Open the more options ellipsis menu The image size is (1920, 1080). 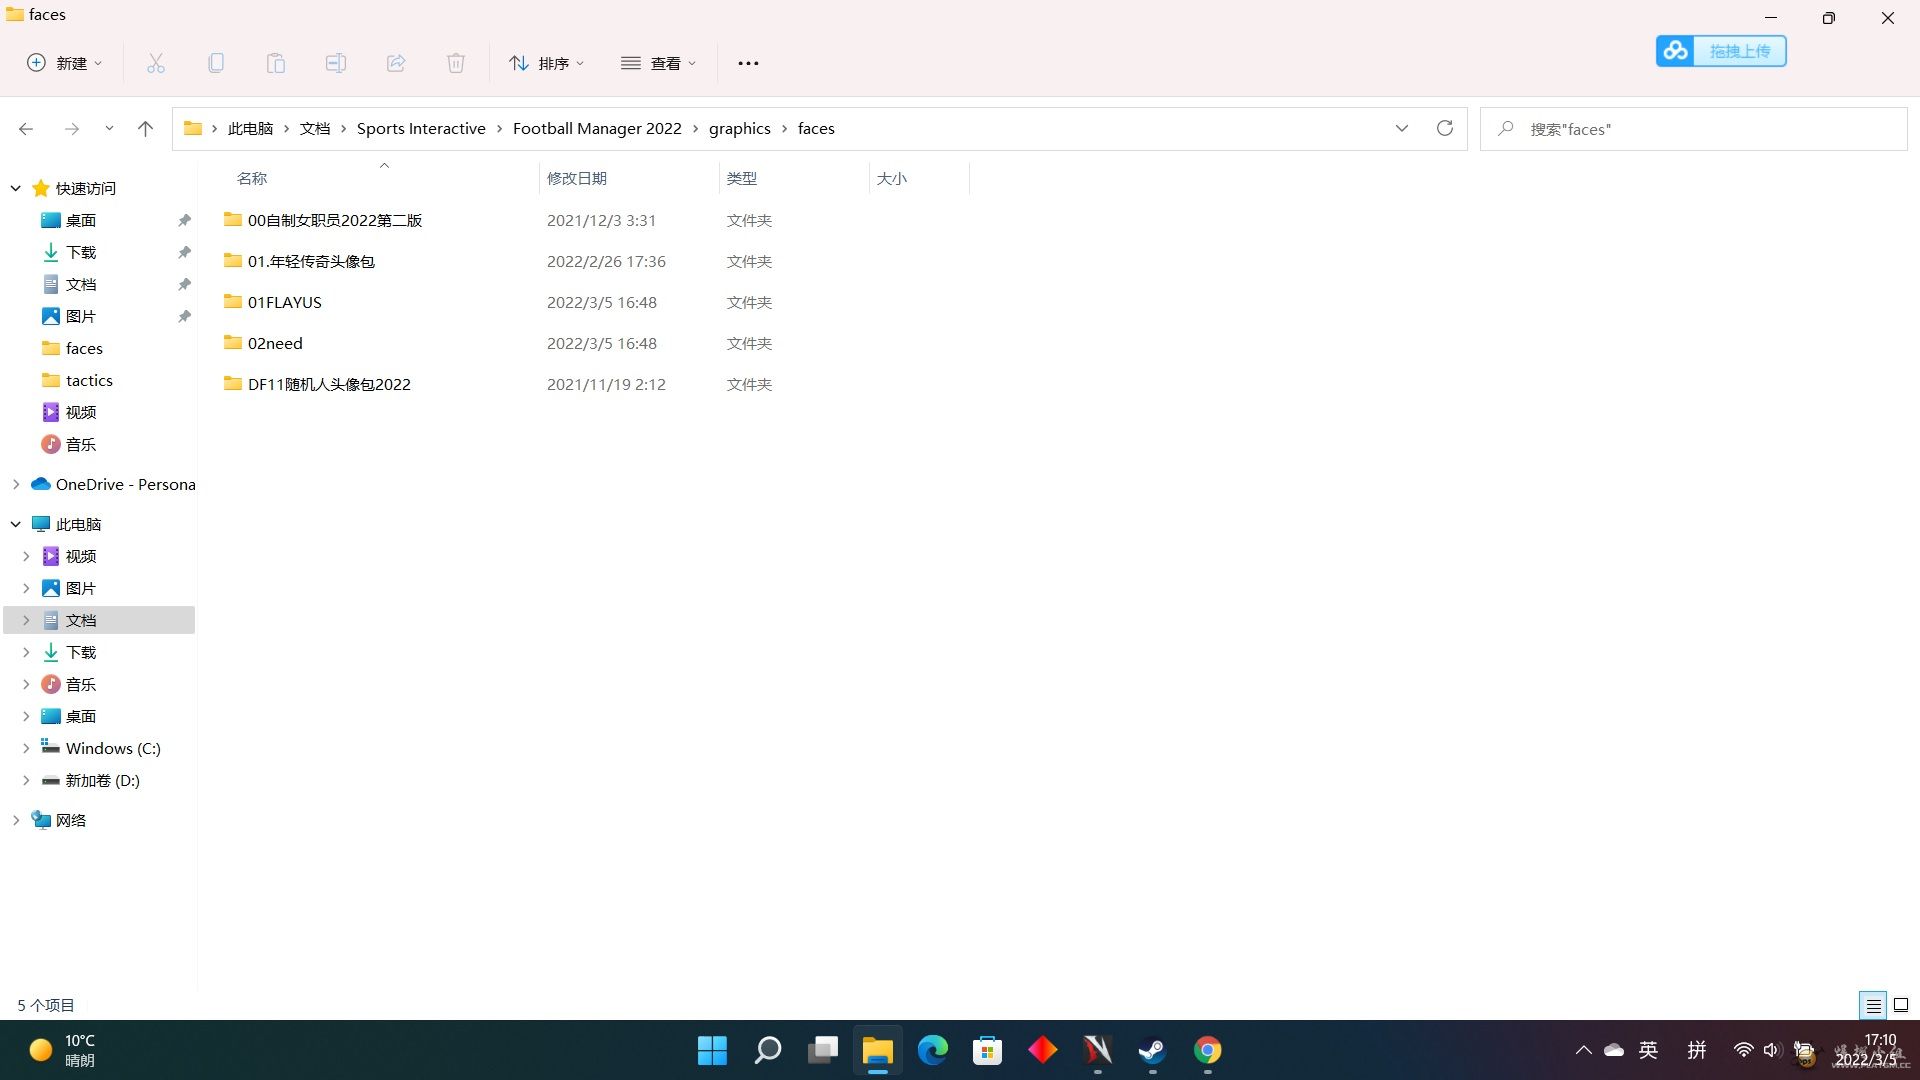click(748, 63)
